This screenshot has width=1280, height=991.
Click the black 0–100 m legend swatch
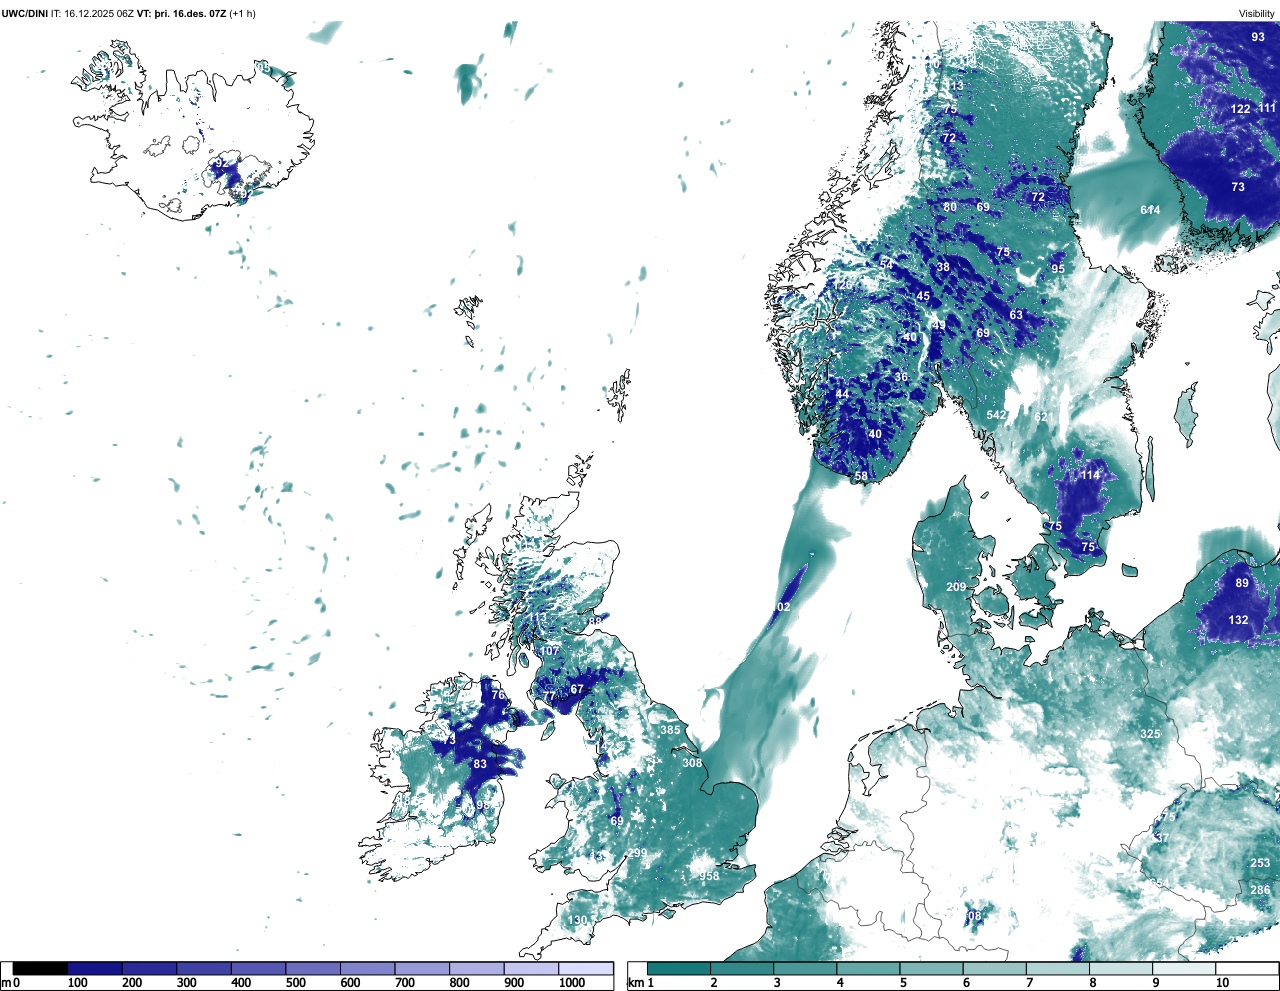point(40,969)
